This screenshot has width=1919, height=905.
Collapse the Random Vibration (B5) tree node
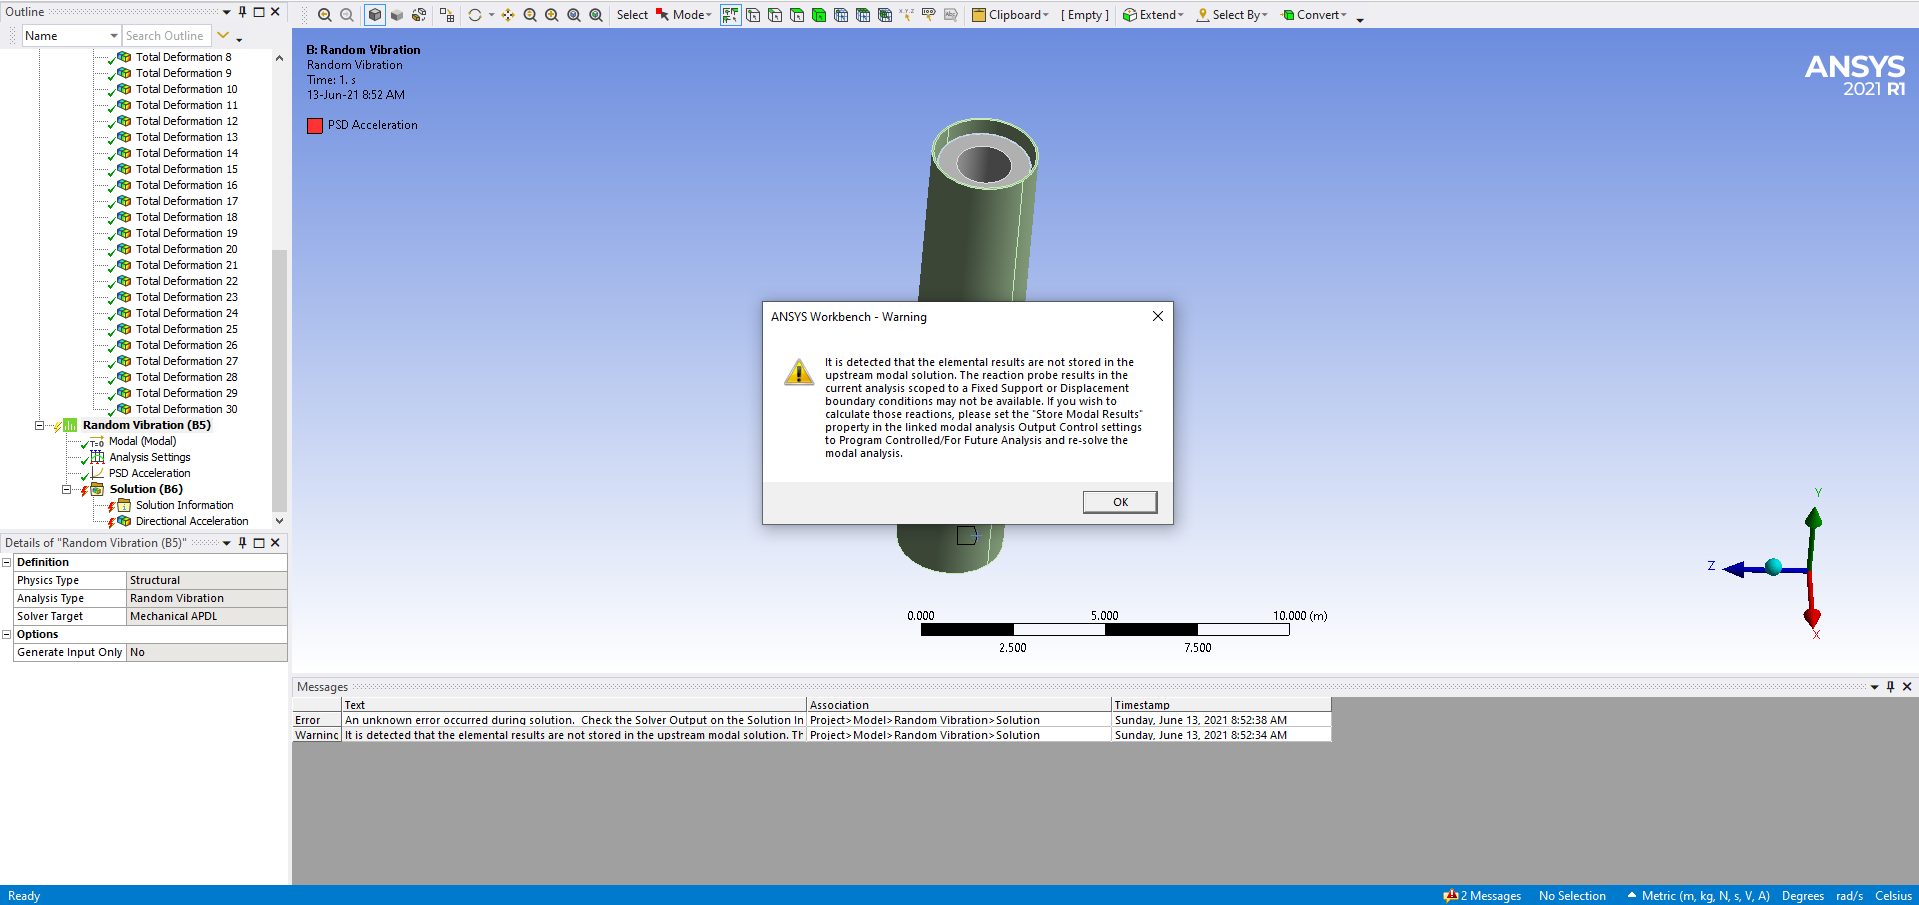pos(40,425)
